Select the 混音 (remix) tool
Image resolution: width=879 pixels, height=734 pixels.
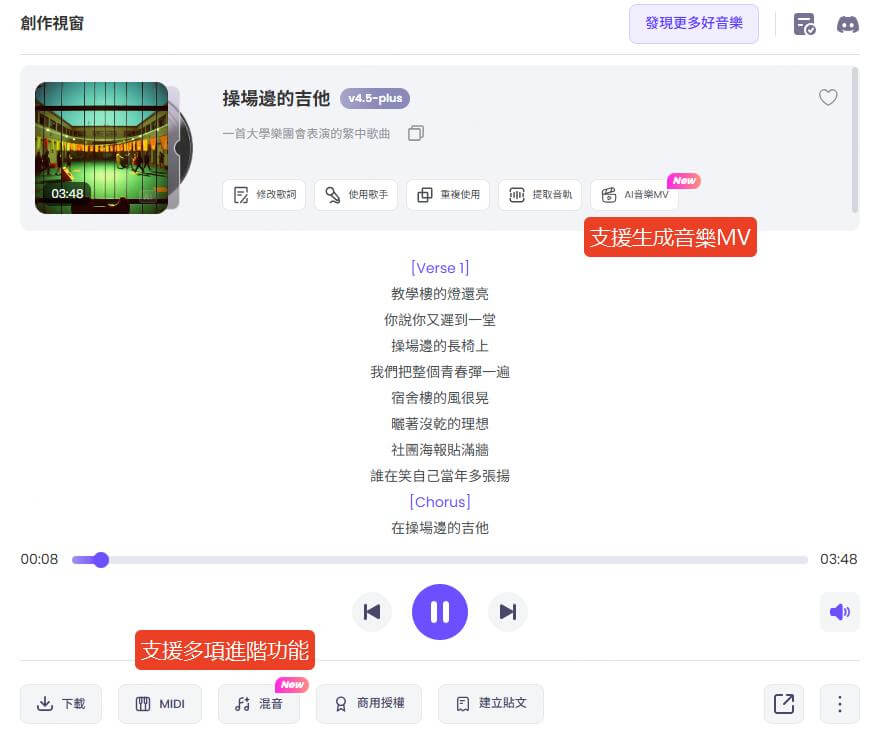pyautogui.click(x=258, y=704)
